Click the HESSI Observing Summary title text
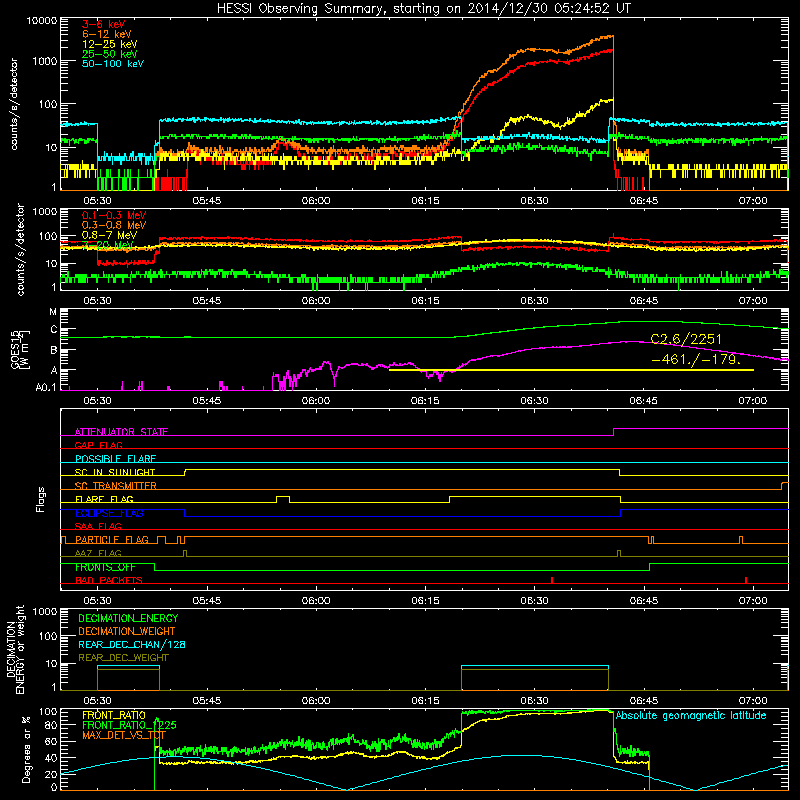The width and height of the screenshot is (800, 800). tap(423, 8)
